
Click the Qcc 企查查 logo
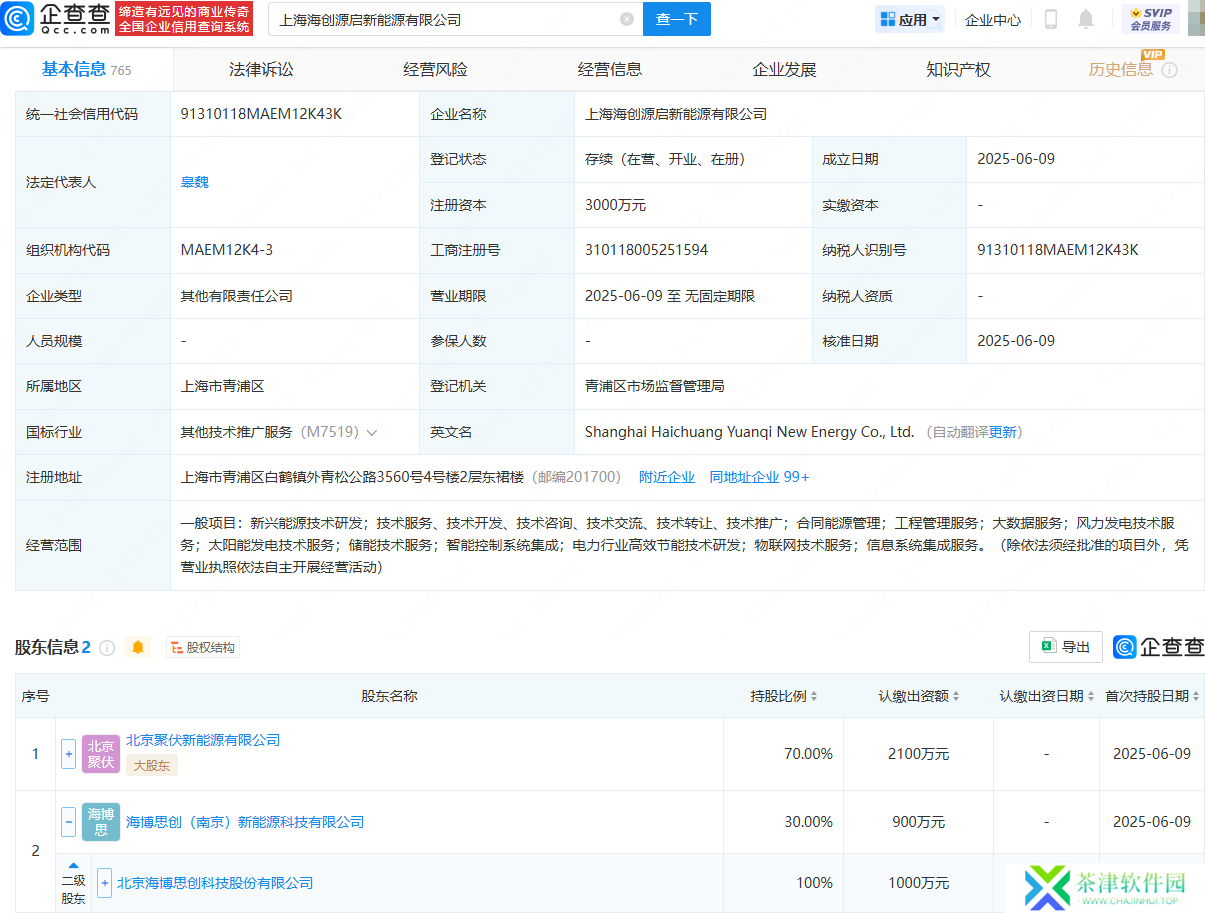point(54,18)
